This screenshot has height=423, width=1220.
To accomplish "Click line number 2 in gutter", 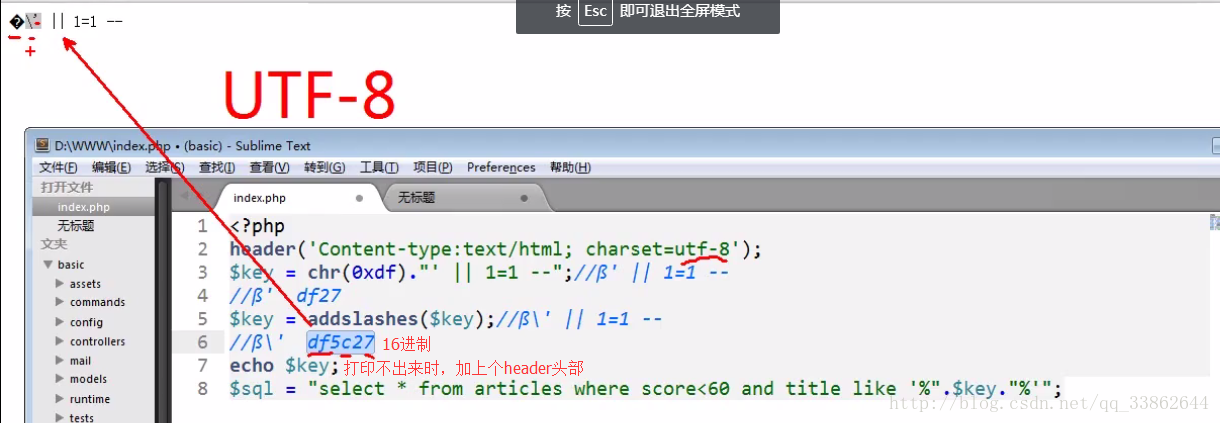I will pyautogui.click(x=202, y=250).
